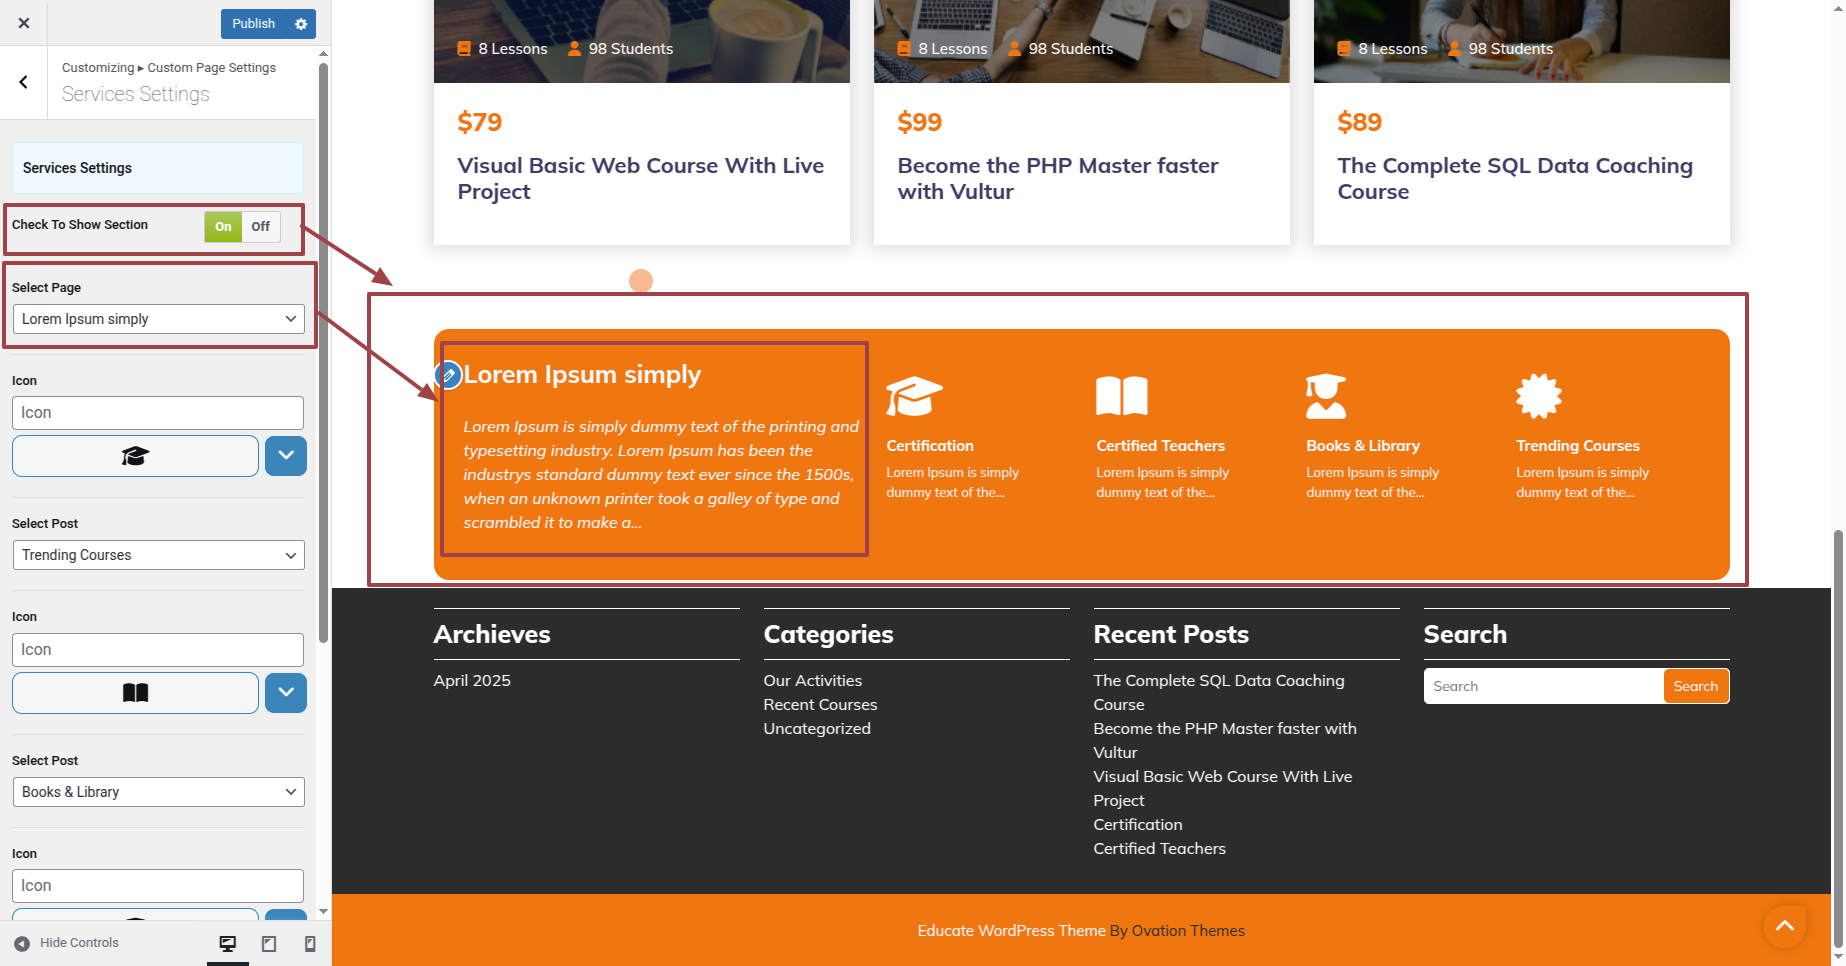1846x966 pixels.
Task: Open Trending Courses service title
Action: pyautogui.click(x=1577, y=446)
